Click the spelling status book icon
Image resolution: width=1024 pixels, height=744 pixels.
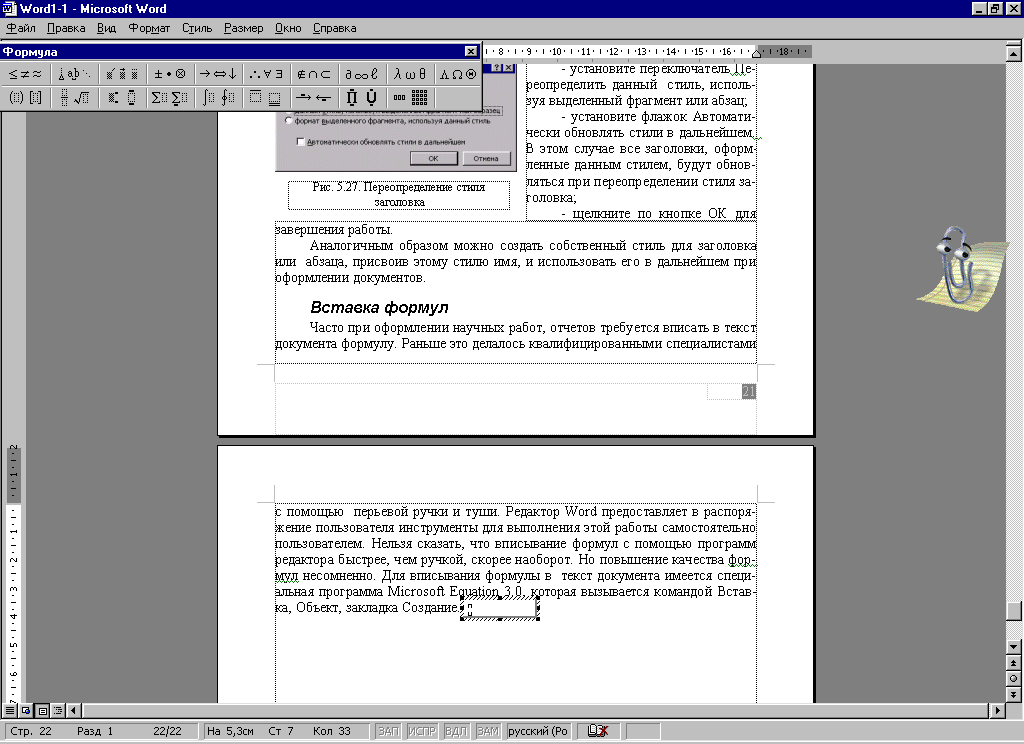coord(598,731)
